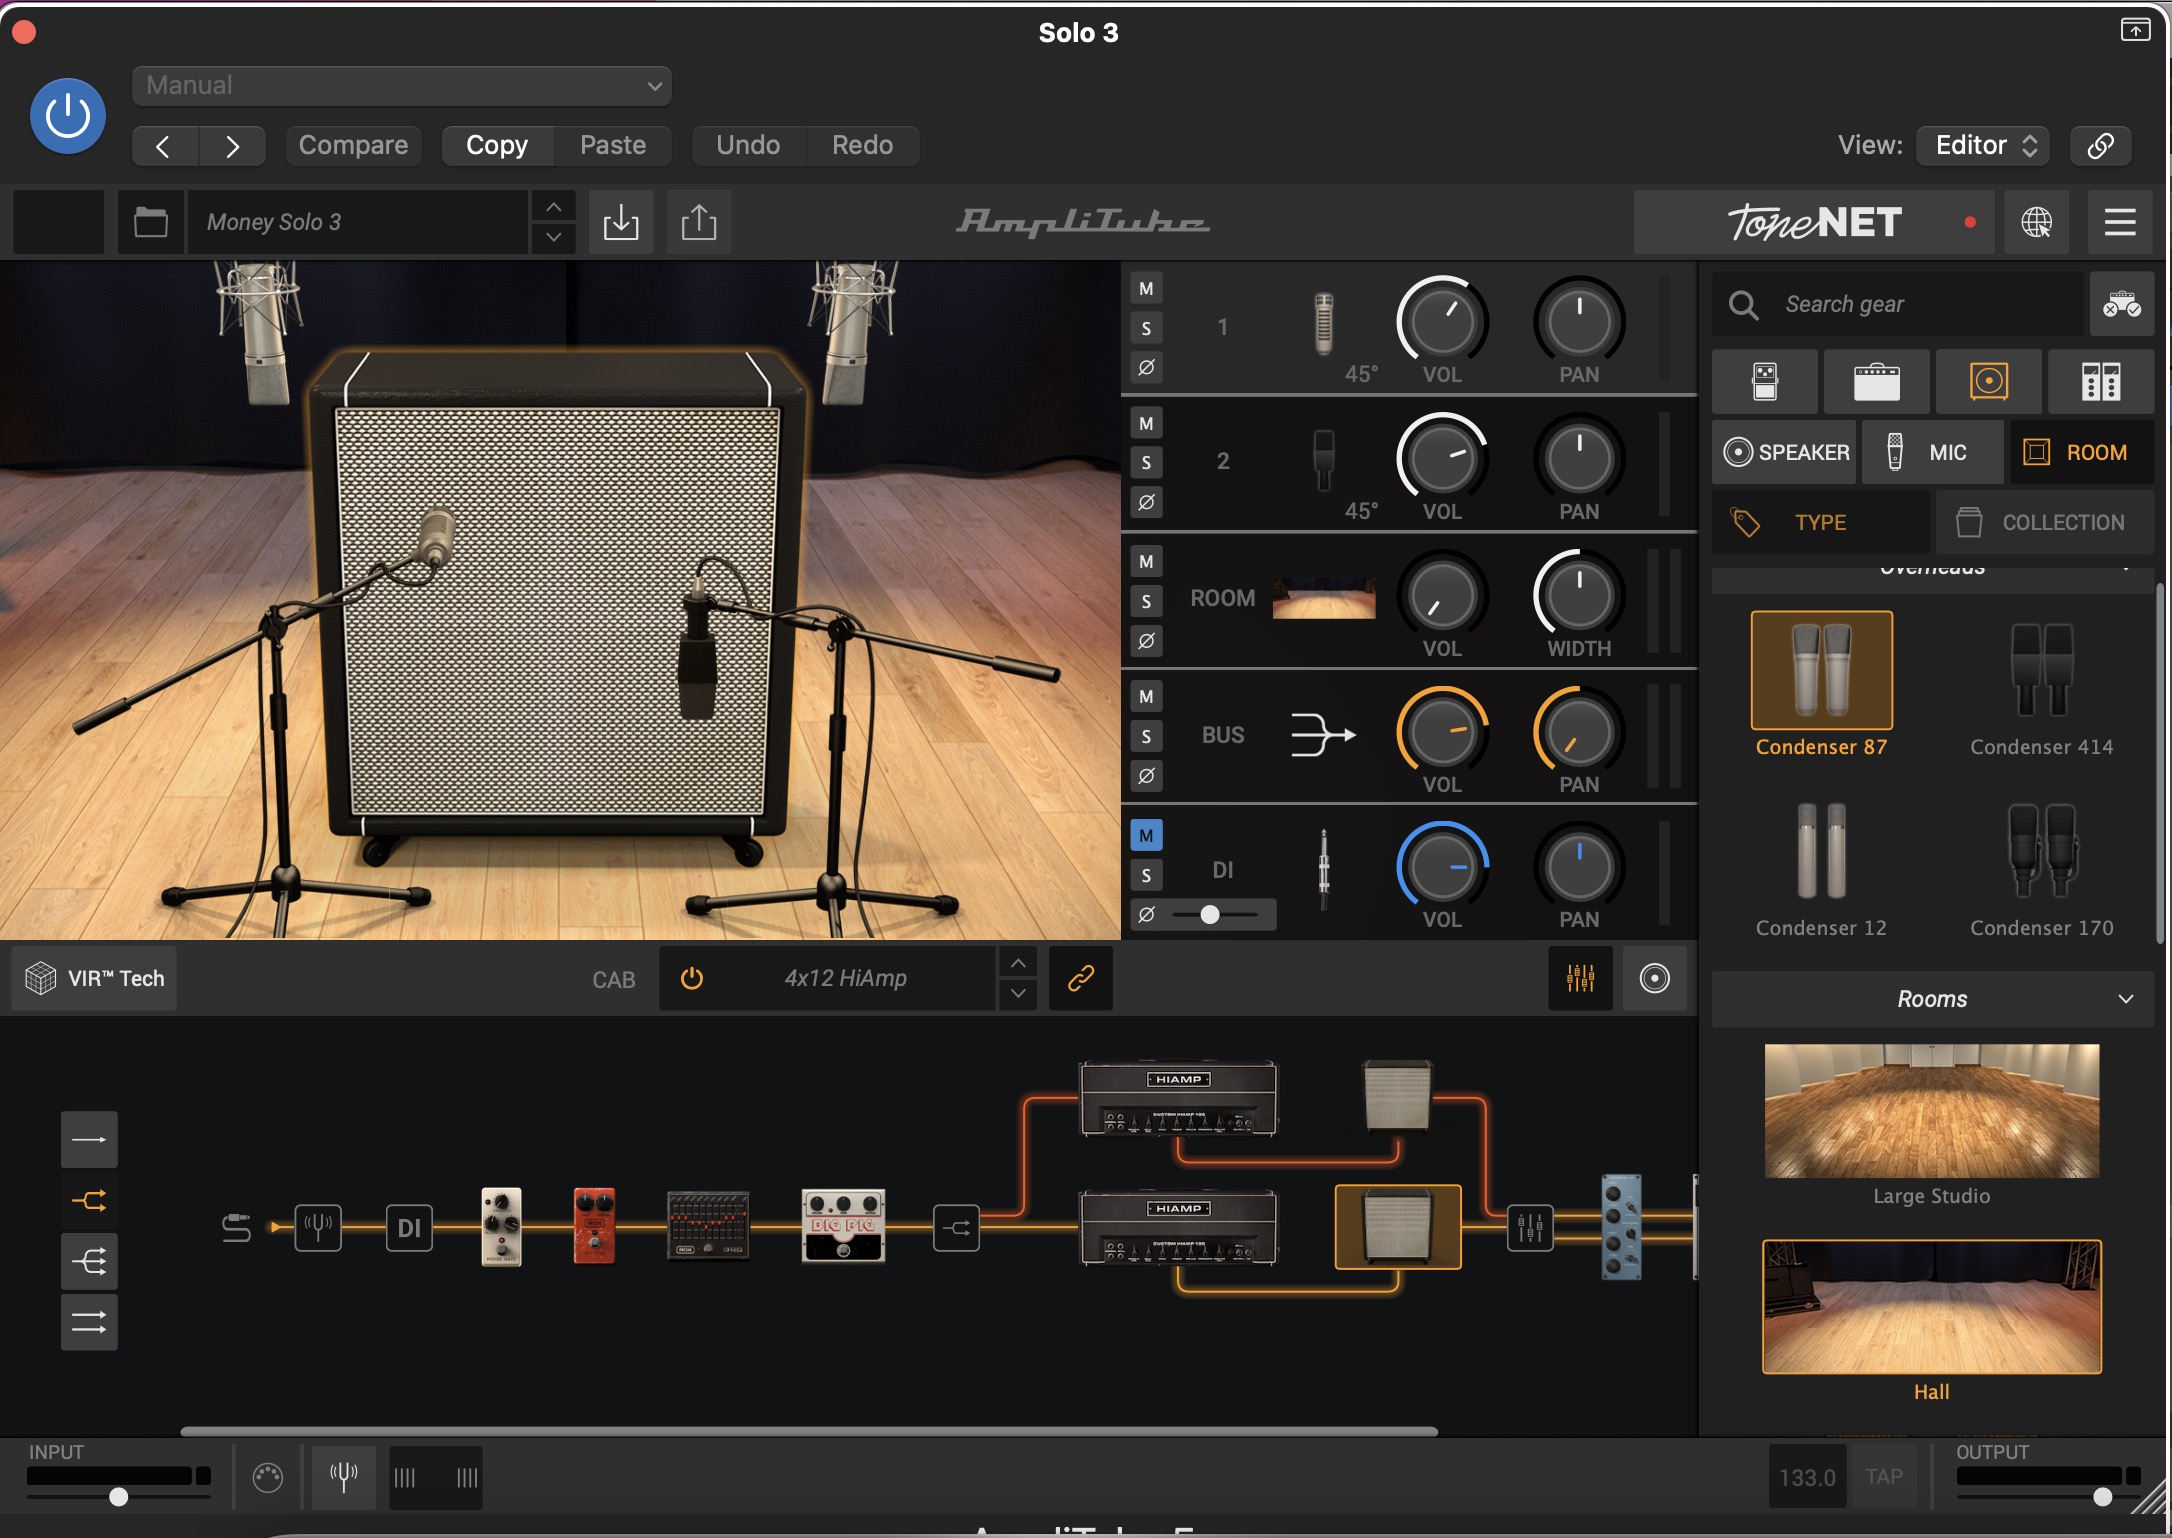Click the Compare button
Viewport: 2172px width, 1538px height.
(x=353, y=146)
